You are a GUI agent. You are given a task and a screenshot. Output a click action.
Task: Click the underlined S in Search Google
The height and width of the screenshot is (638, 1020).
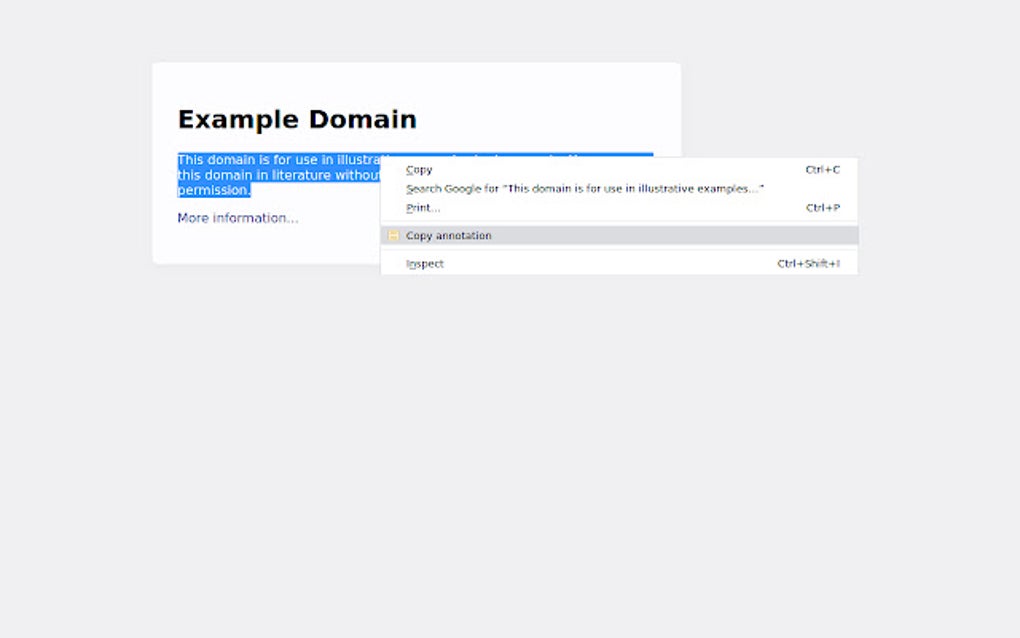[409, 188]
